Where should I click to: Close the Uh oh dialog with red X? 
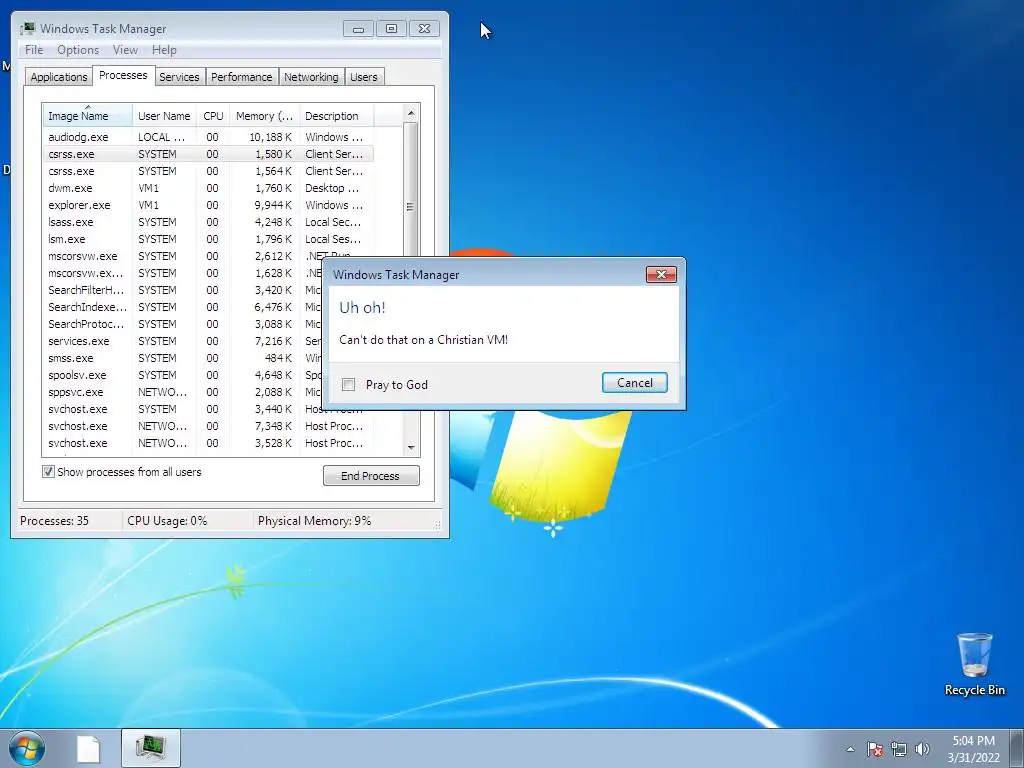coord(661,274)
